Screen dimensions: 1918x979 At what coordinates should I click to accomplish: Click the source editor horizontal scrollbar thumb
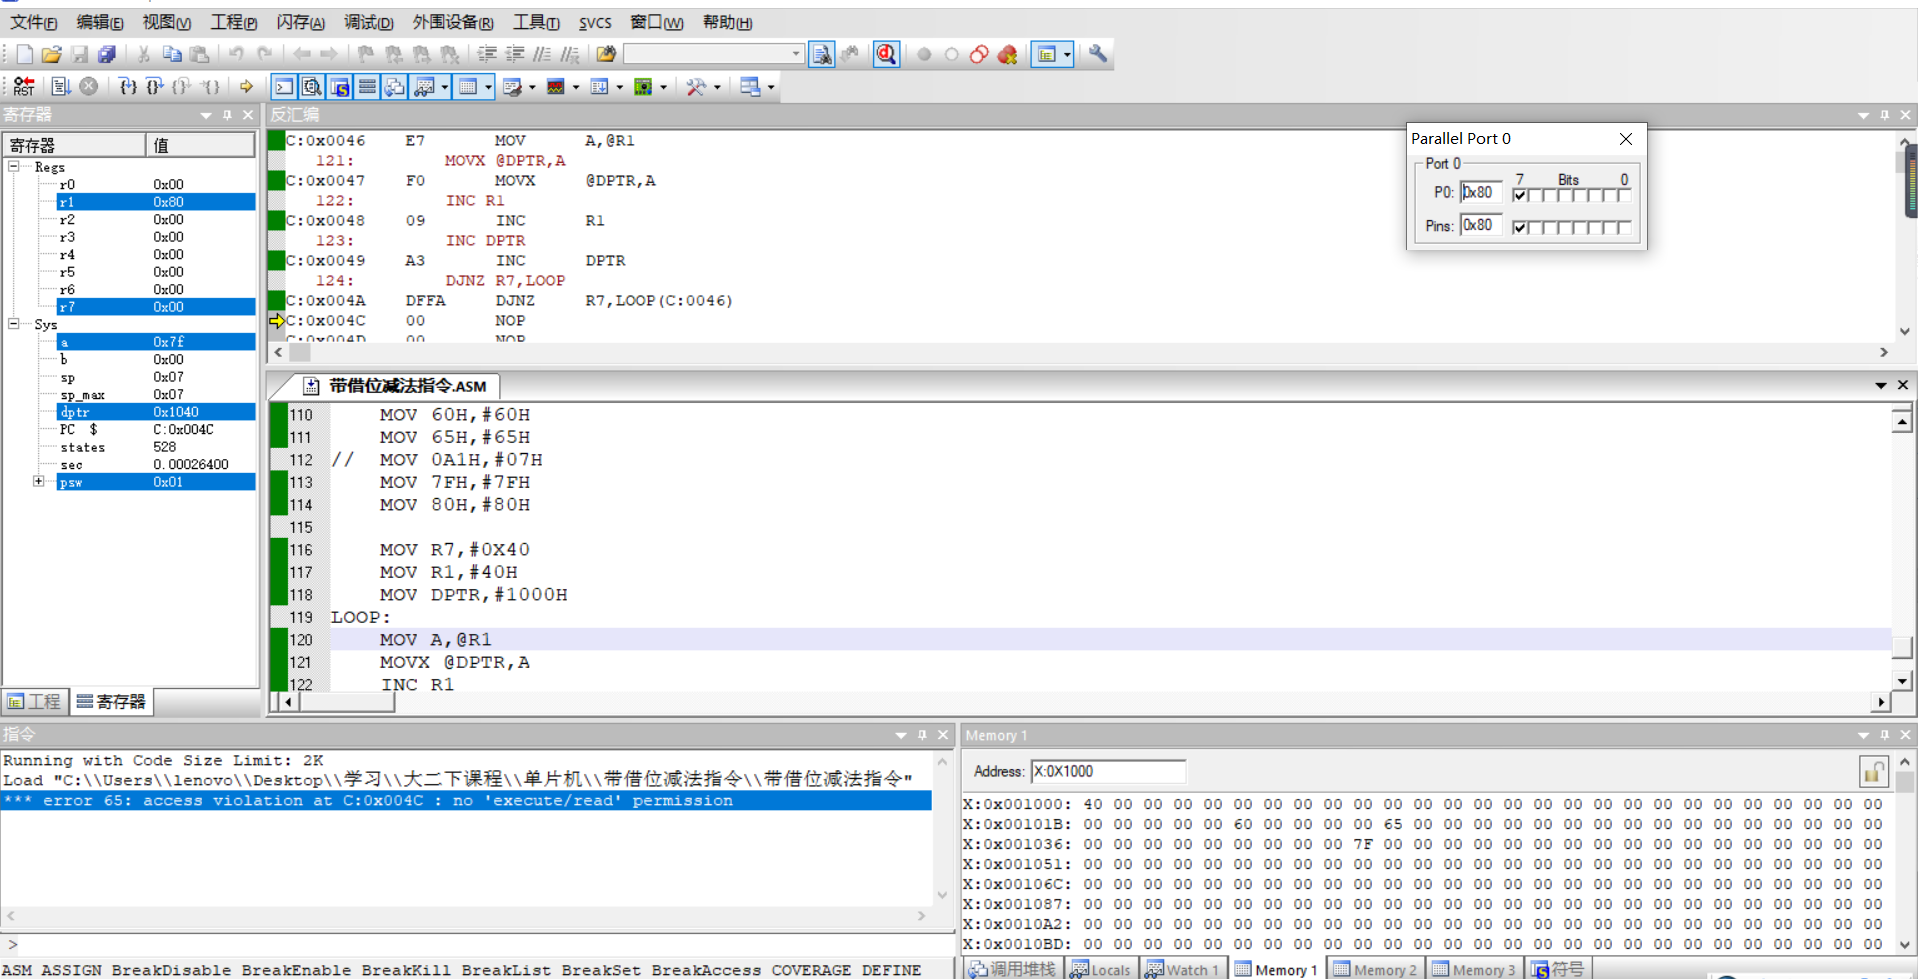click(347, 702)
